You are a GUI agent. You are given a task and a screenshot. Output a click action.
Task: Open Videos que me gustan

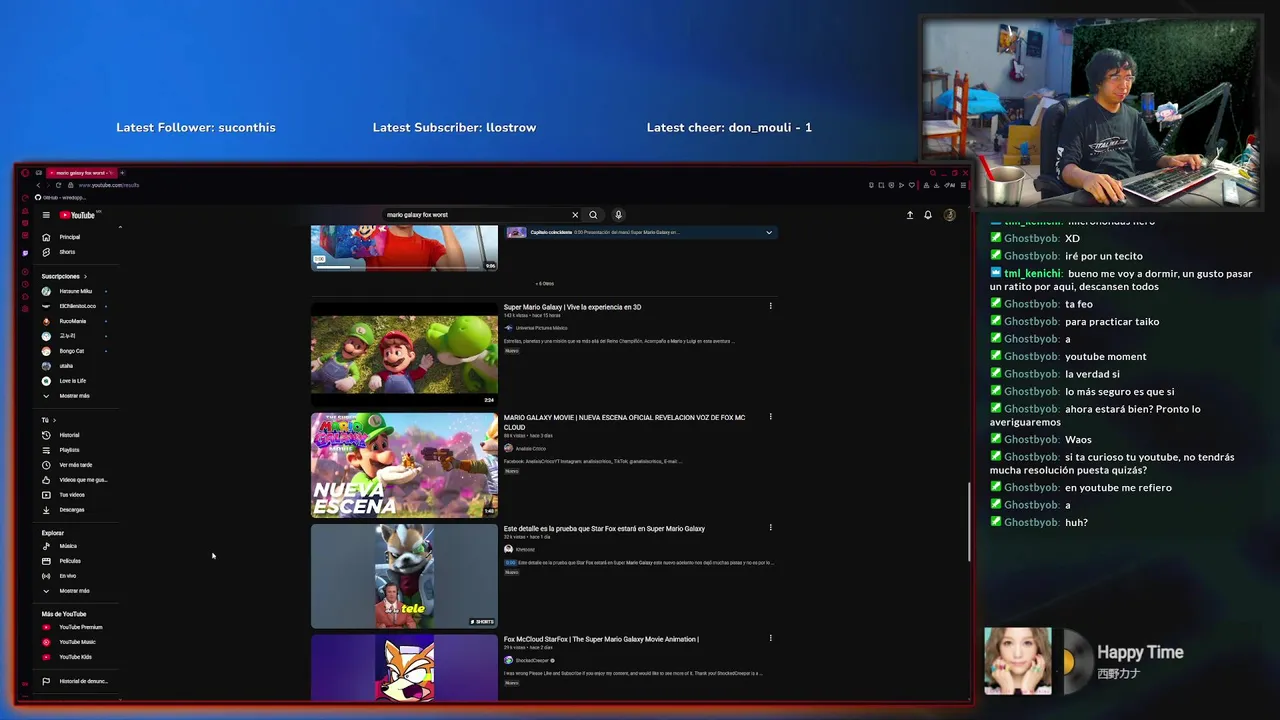75,480
